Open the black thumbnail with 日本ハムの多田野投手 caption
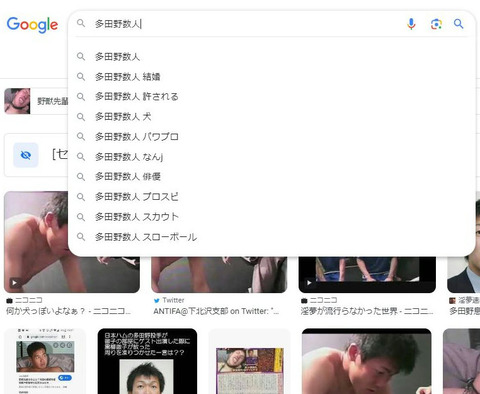 [x=147, y=361]
